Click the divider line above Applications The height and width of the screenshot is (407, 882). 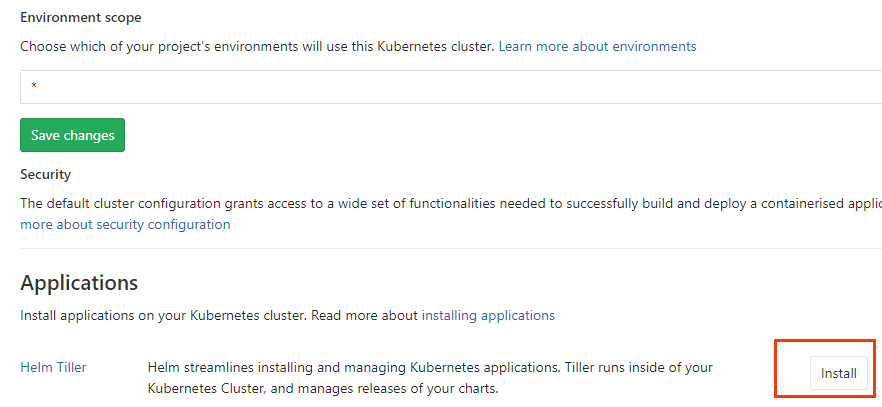pyautogui.click(x=450, y=248)
